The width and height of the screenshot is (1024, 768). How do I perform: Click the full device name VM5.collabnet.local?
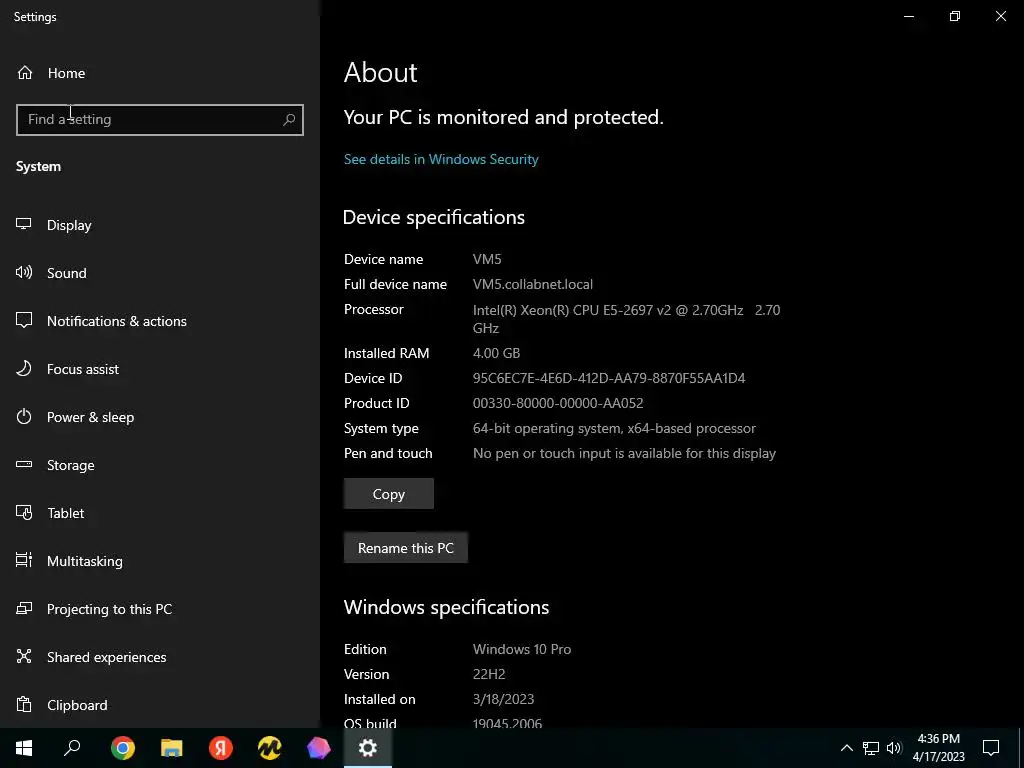(x=532, y=285)
